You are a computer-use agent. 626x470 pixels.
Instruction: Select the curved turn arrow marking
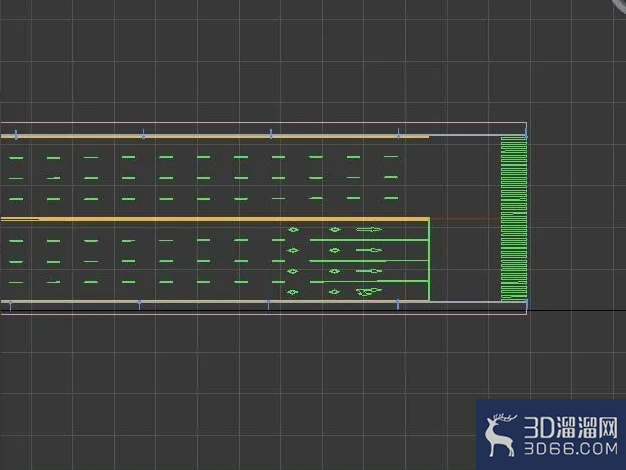pyautogui.click(x=368, y=292)
